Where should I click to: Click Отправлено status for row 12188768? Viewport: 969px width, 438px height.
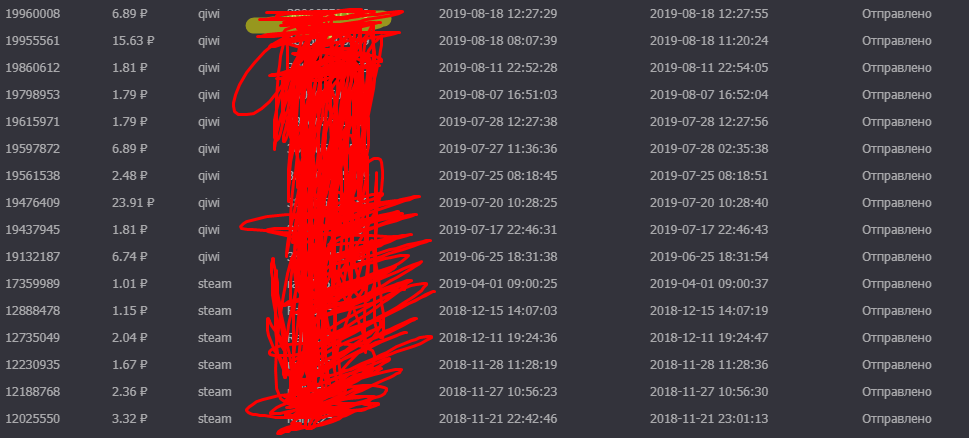click(897, 392)
